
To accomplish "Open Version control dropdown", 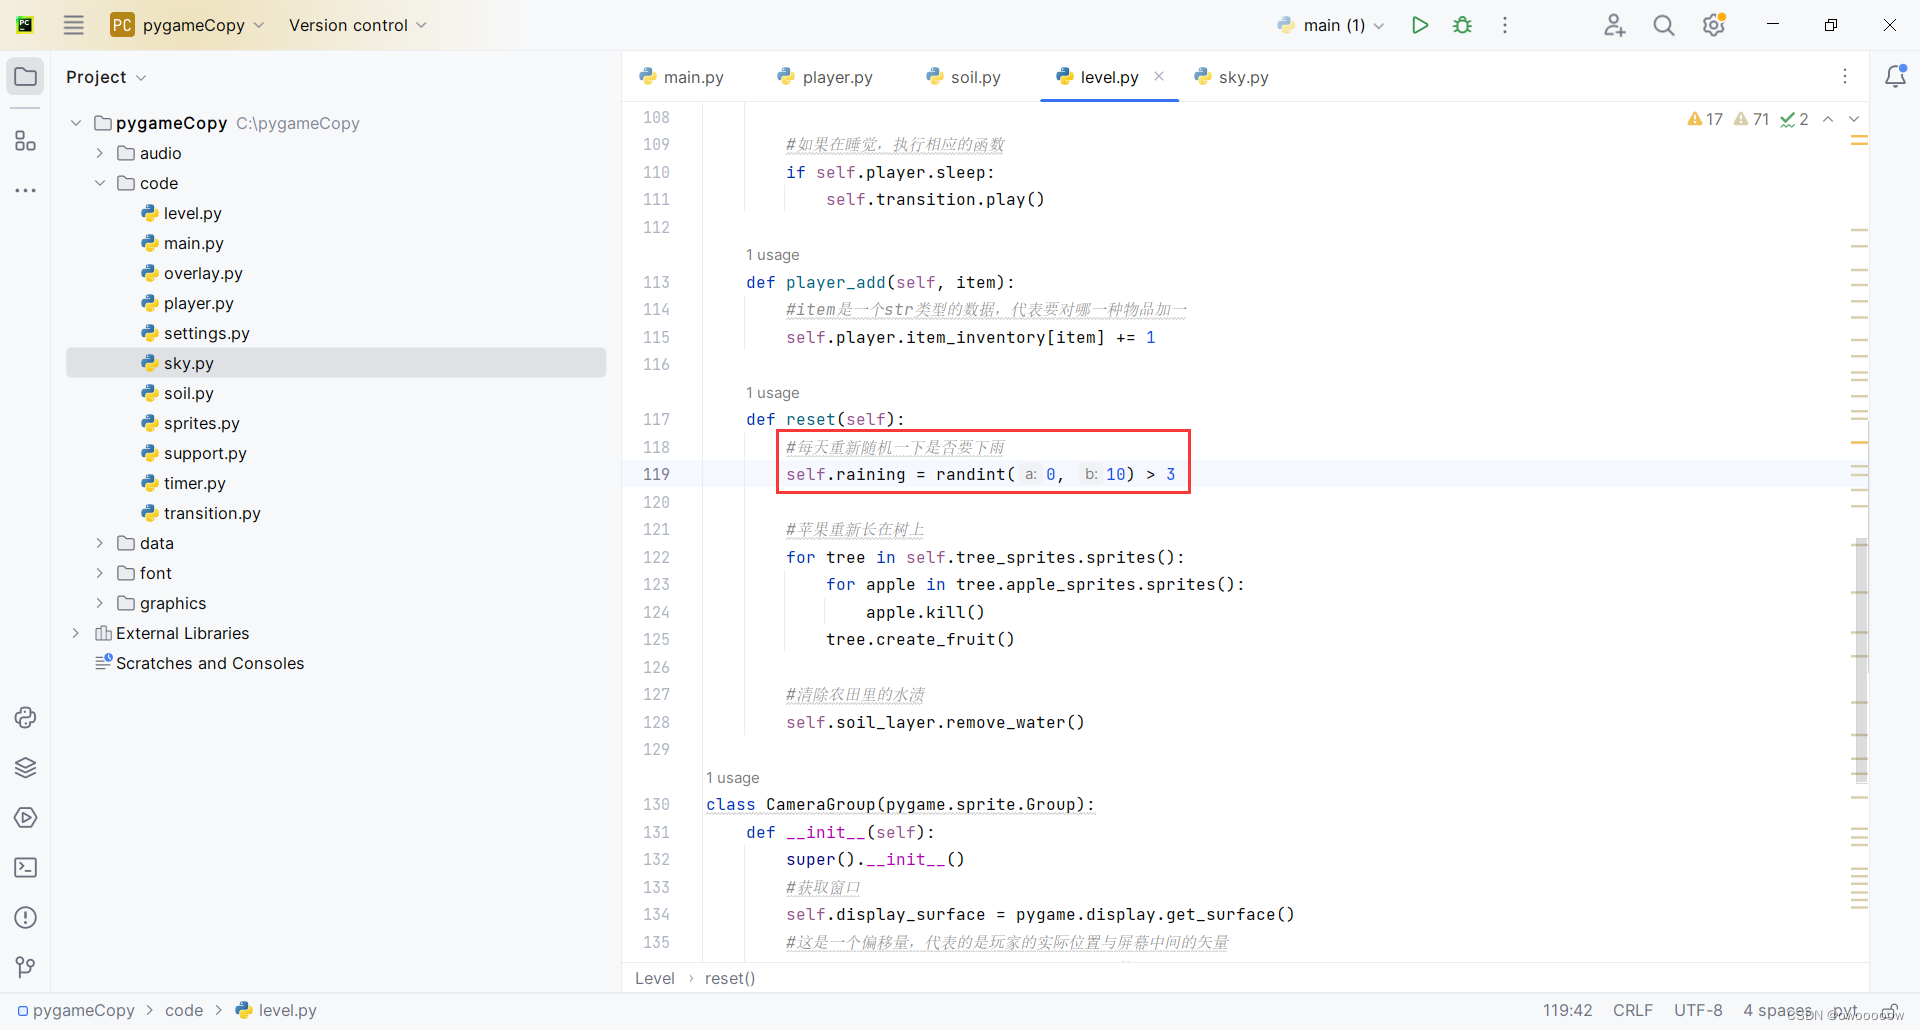I will click(x=357, y=25).
